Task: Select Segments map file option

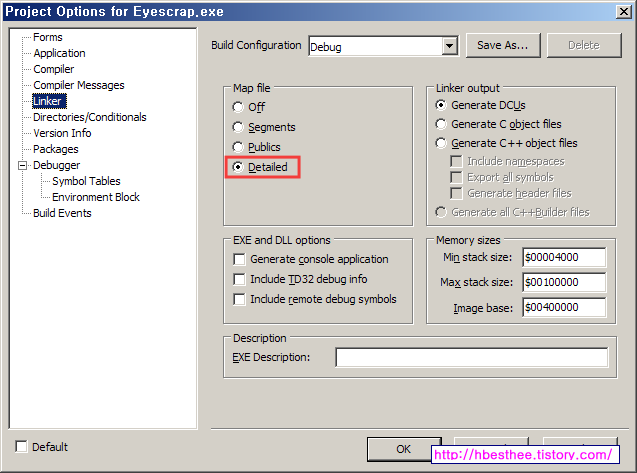Action: pos(264,127)
